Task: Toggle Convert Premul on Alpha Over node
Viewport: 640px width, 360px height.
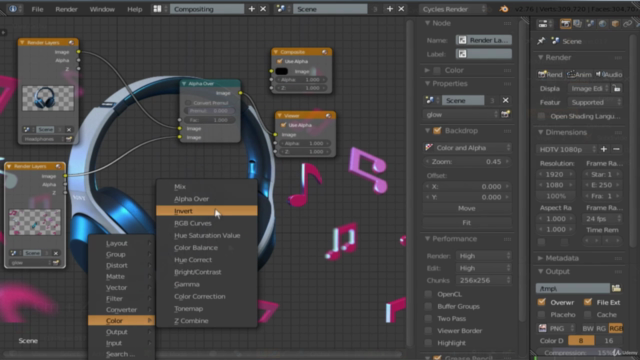Action: (188, 102)
